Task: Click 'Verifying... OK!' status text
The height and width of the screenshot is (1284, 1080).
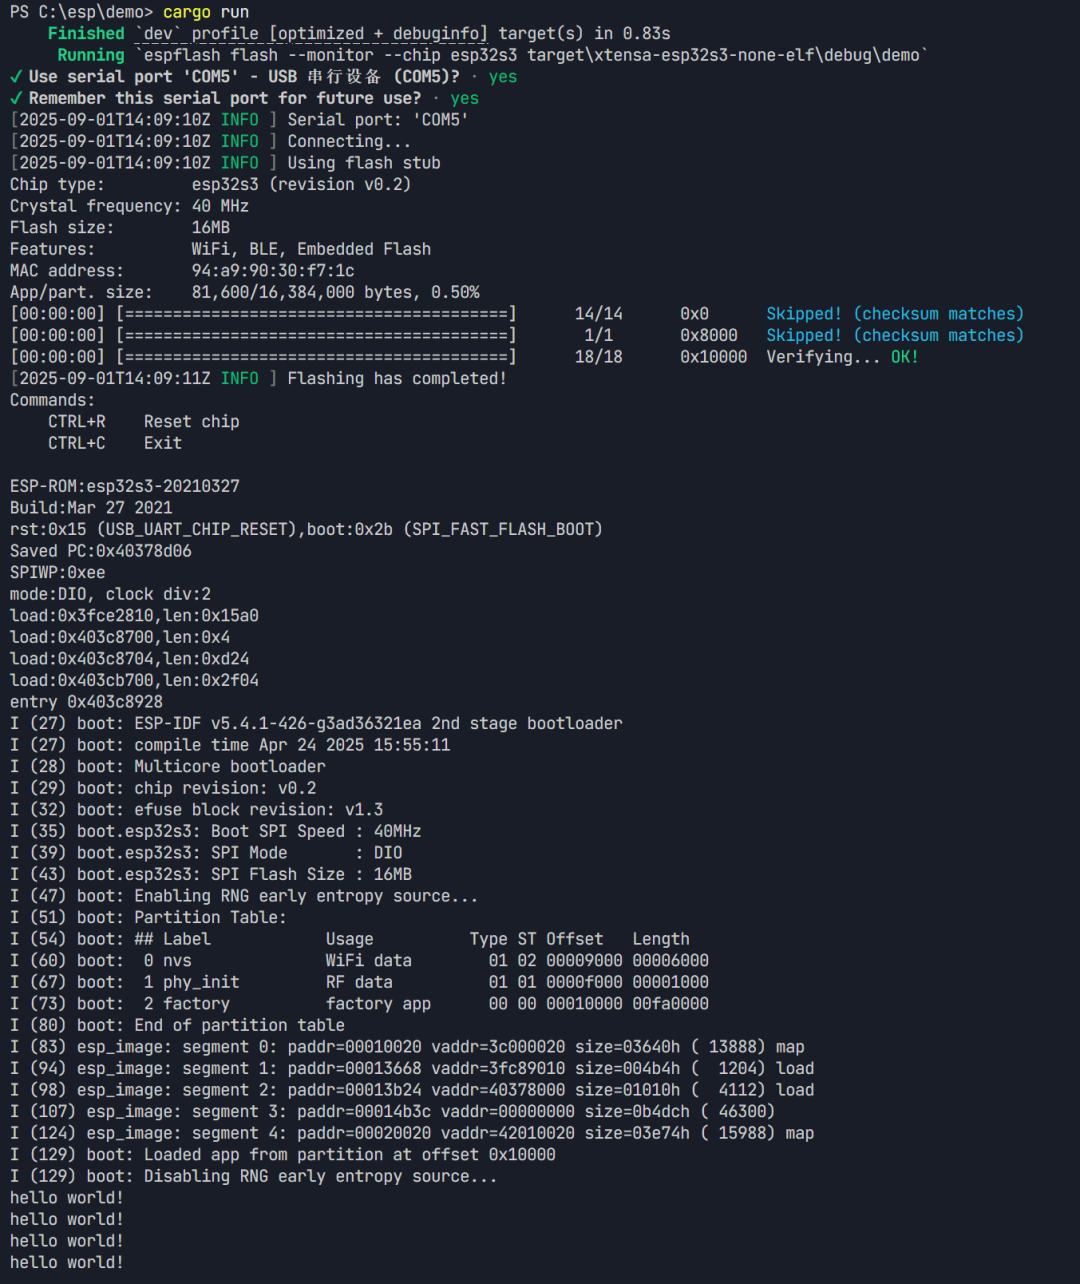Action: pos(842,357)
